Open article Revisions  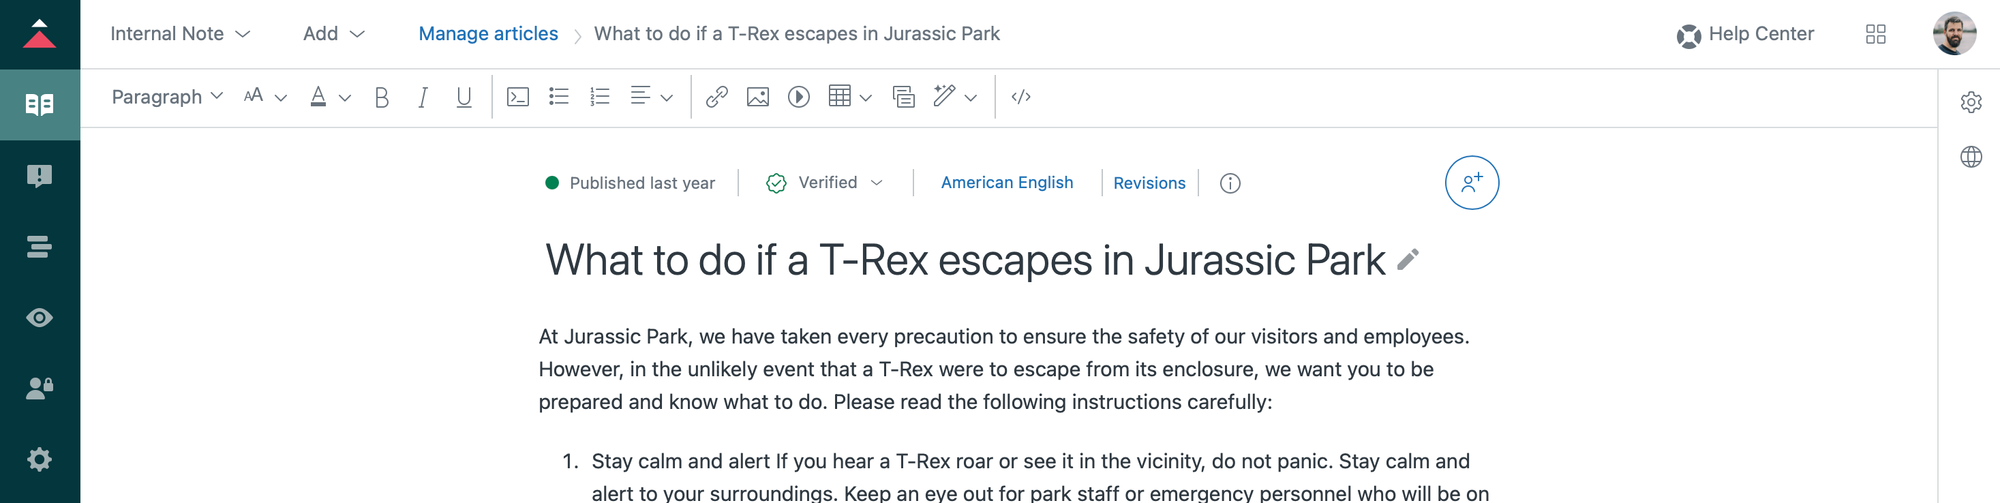click(x=1149, y=183)
